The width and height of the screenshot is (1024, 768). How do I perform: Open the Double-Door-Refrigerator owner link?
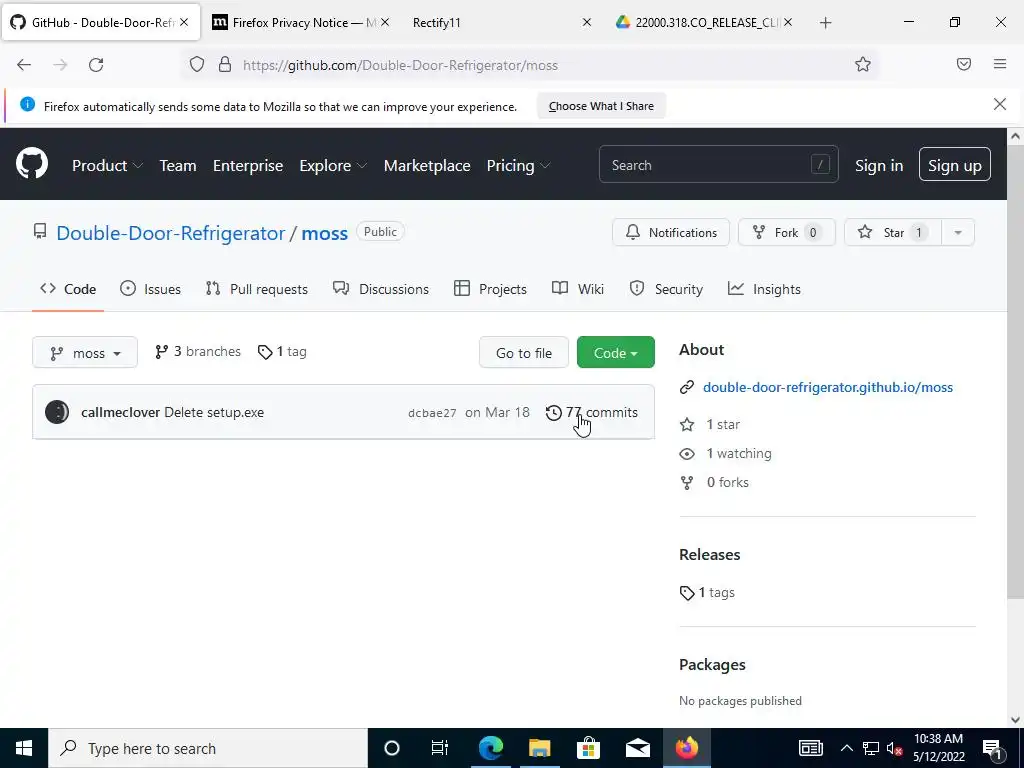coord(170,233)
